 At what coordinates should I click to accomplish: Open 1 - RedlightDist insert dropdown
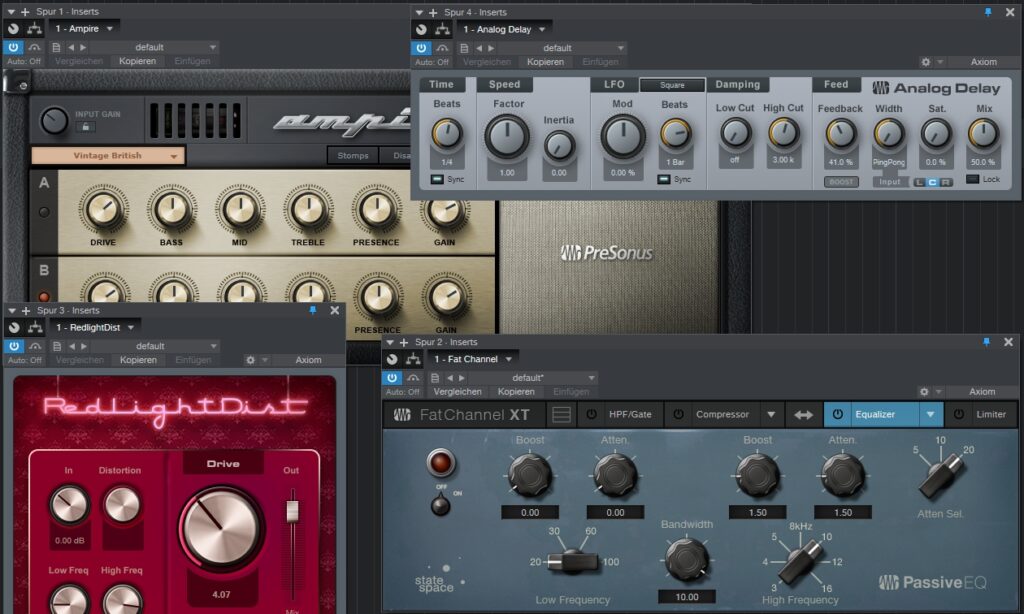pyautogui.click(x=131, y=327)
